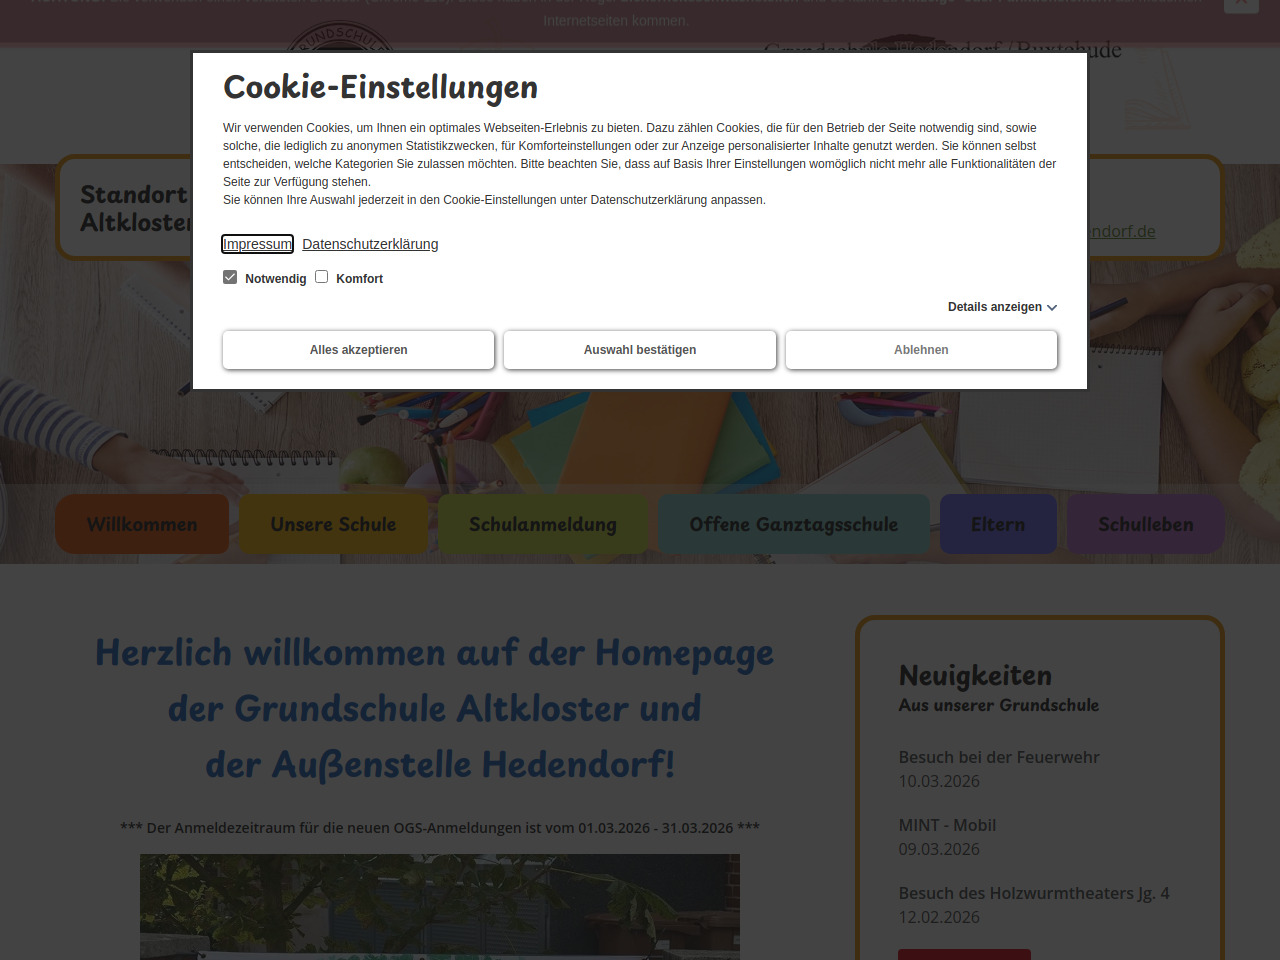Expand Details anzeigen chevron
This screenshot has height=960, width=1280.
1051,308
